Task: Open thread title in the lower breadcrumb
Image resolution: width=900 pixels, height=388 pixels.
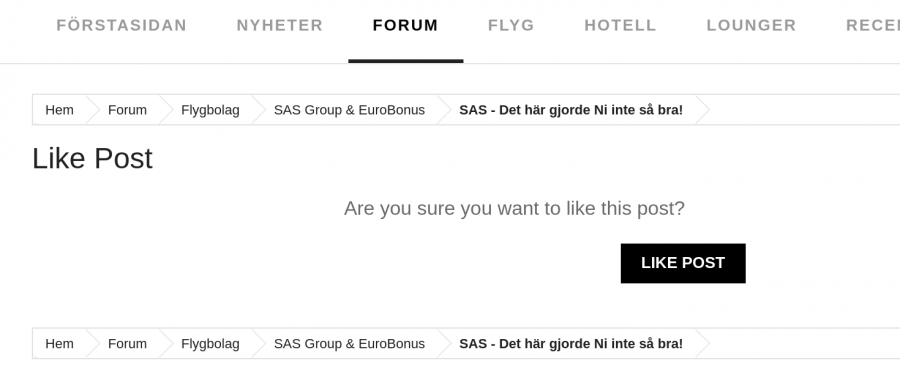Action: [571, 343]
